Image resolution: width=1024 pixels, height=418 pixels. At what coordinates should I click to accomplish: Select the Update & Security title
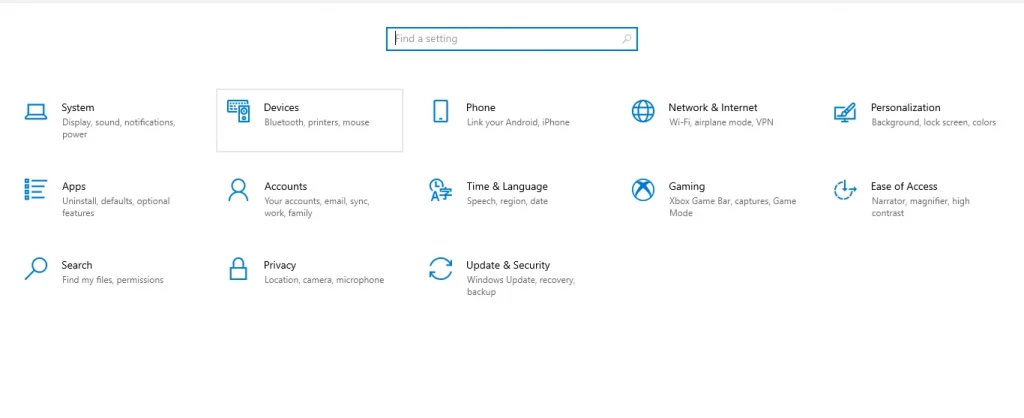tap(508, 265)
